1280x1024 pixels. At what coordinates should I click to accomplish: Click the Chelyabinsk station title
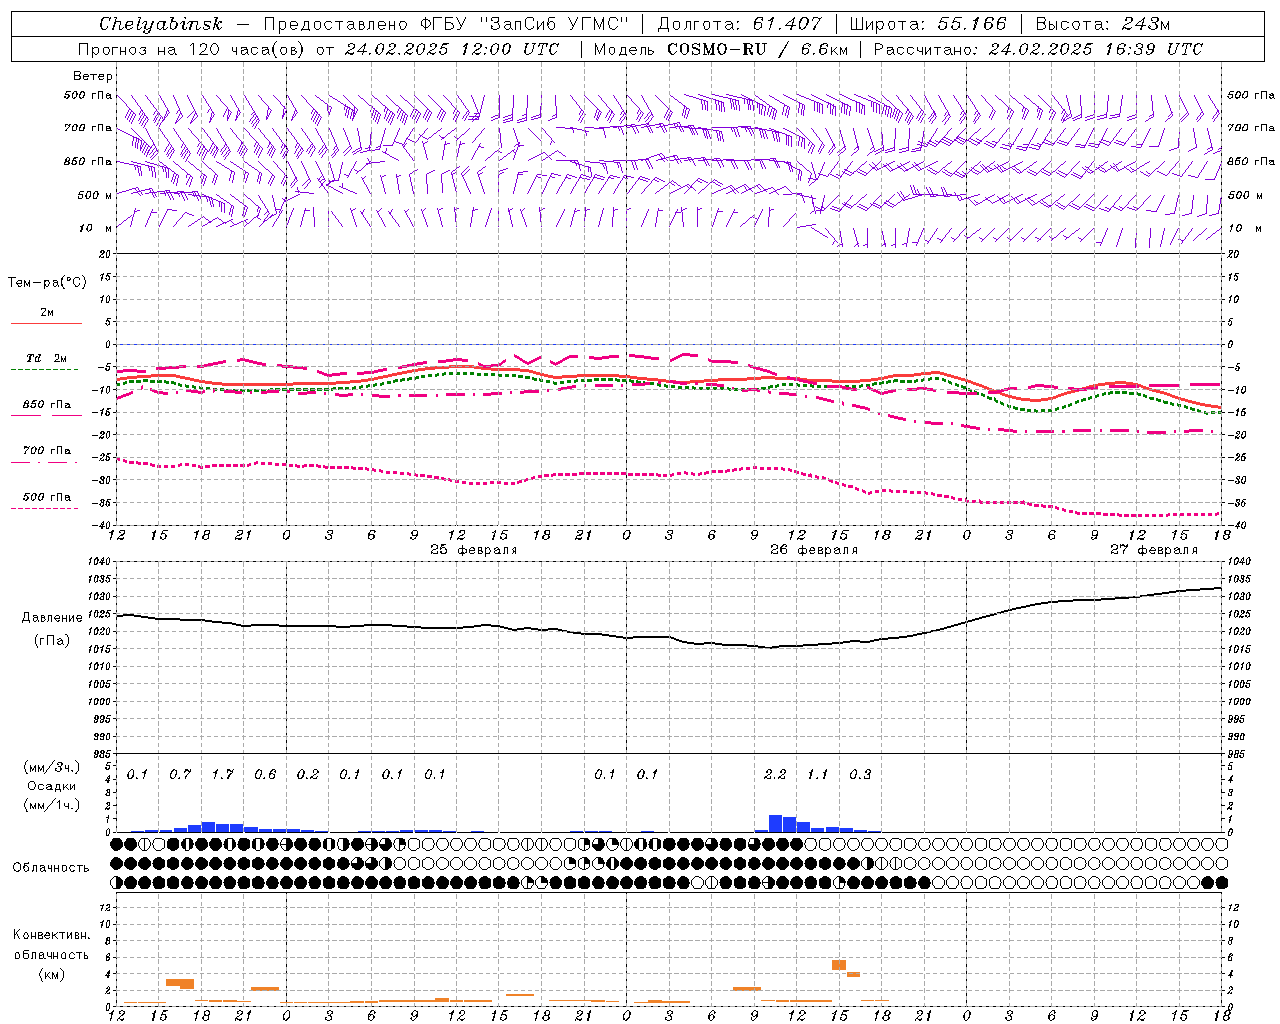tap(160, 24)
